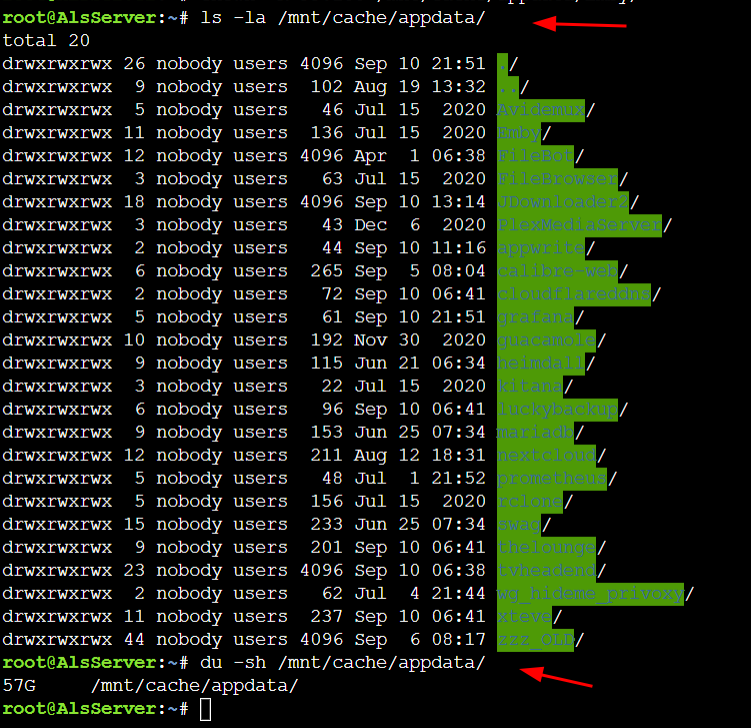Image resolution: width=751 pixels, height=728 pixels.
Task: Click the '/mnt/cache/appdata/' du output path
Action: (x=194, y=686)
